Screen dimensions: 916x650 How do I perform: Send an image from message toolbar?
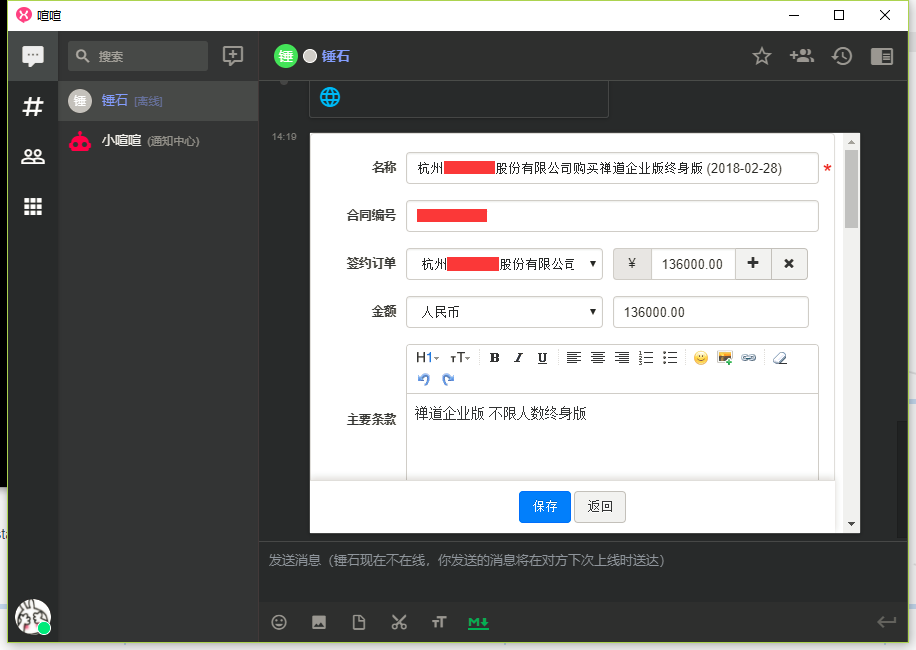[319, 622]
